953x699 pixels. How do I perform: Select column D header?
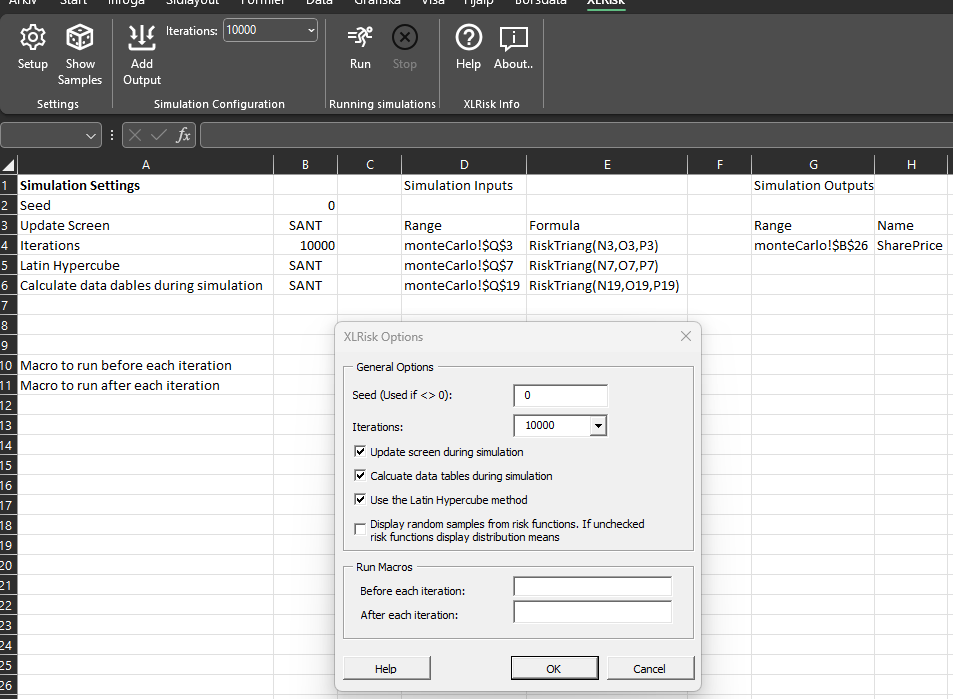pyautogui.click(x=464, y=165)
